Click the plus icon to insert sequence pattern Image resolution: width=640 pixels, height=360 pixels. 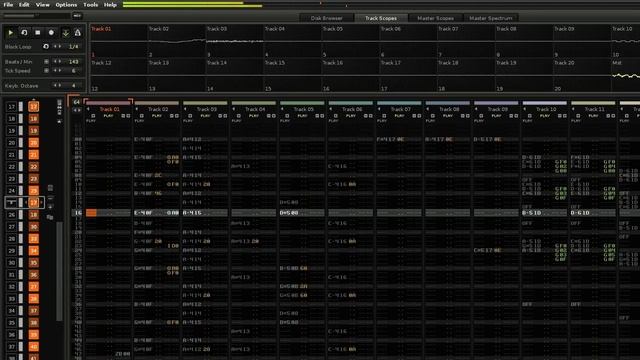coord(50,207)
